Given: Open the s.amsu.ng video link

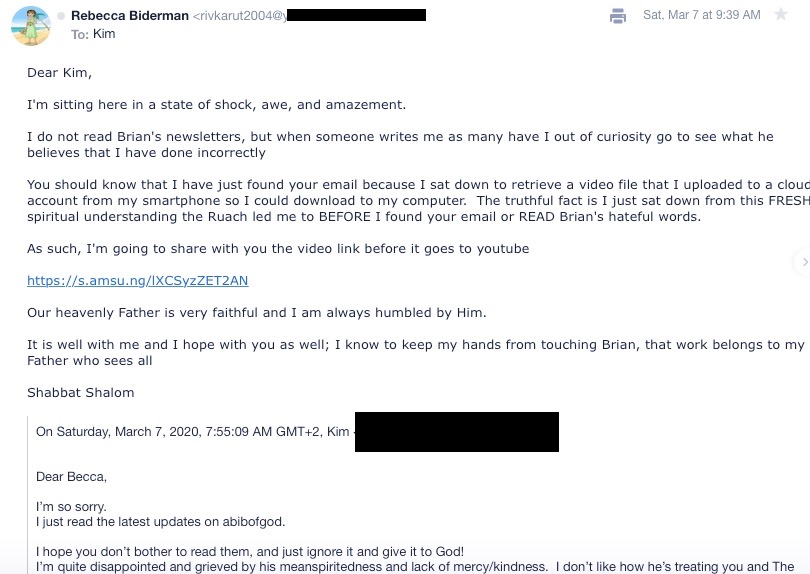Looking at the screenshot, I should point(137,281).
